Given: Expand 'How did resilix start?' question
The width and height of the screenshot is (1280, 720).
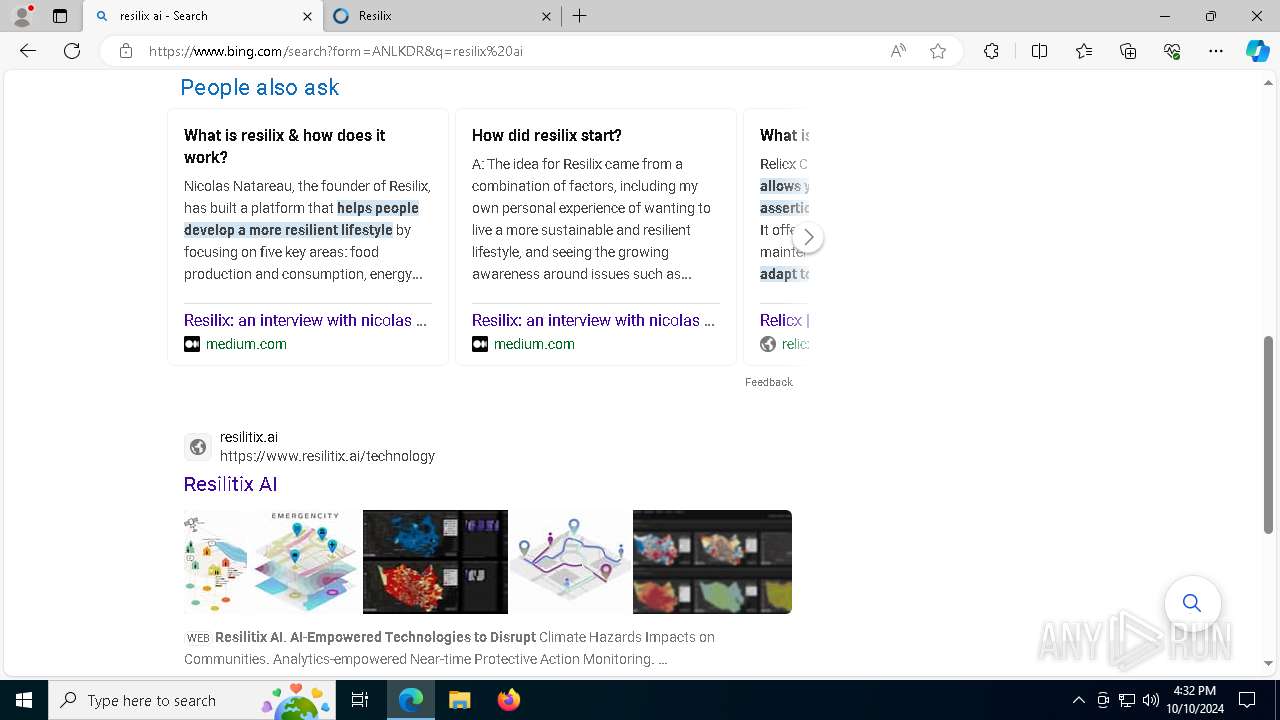Looking at the screenshot, I should point(547,135).
